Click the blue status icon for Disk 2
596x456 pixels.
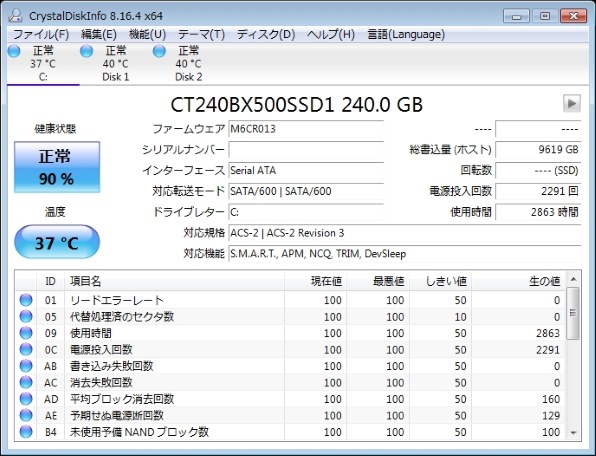pos(159,51)
